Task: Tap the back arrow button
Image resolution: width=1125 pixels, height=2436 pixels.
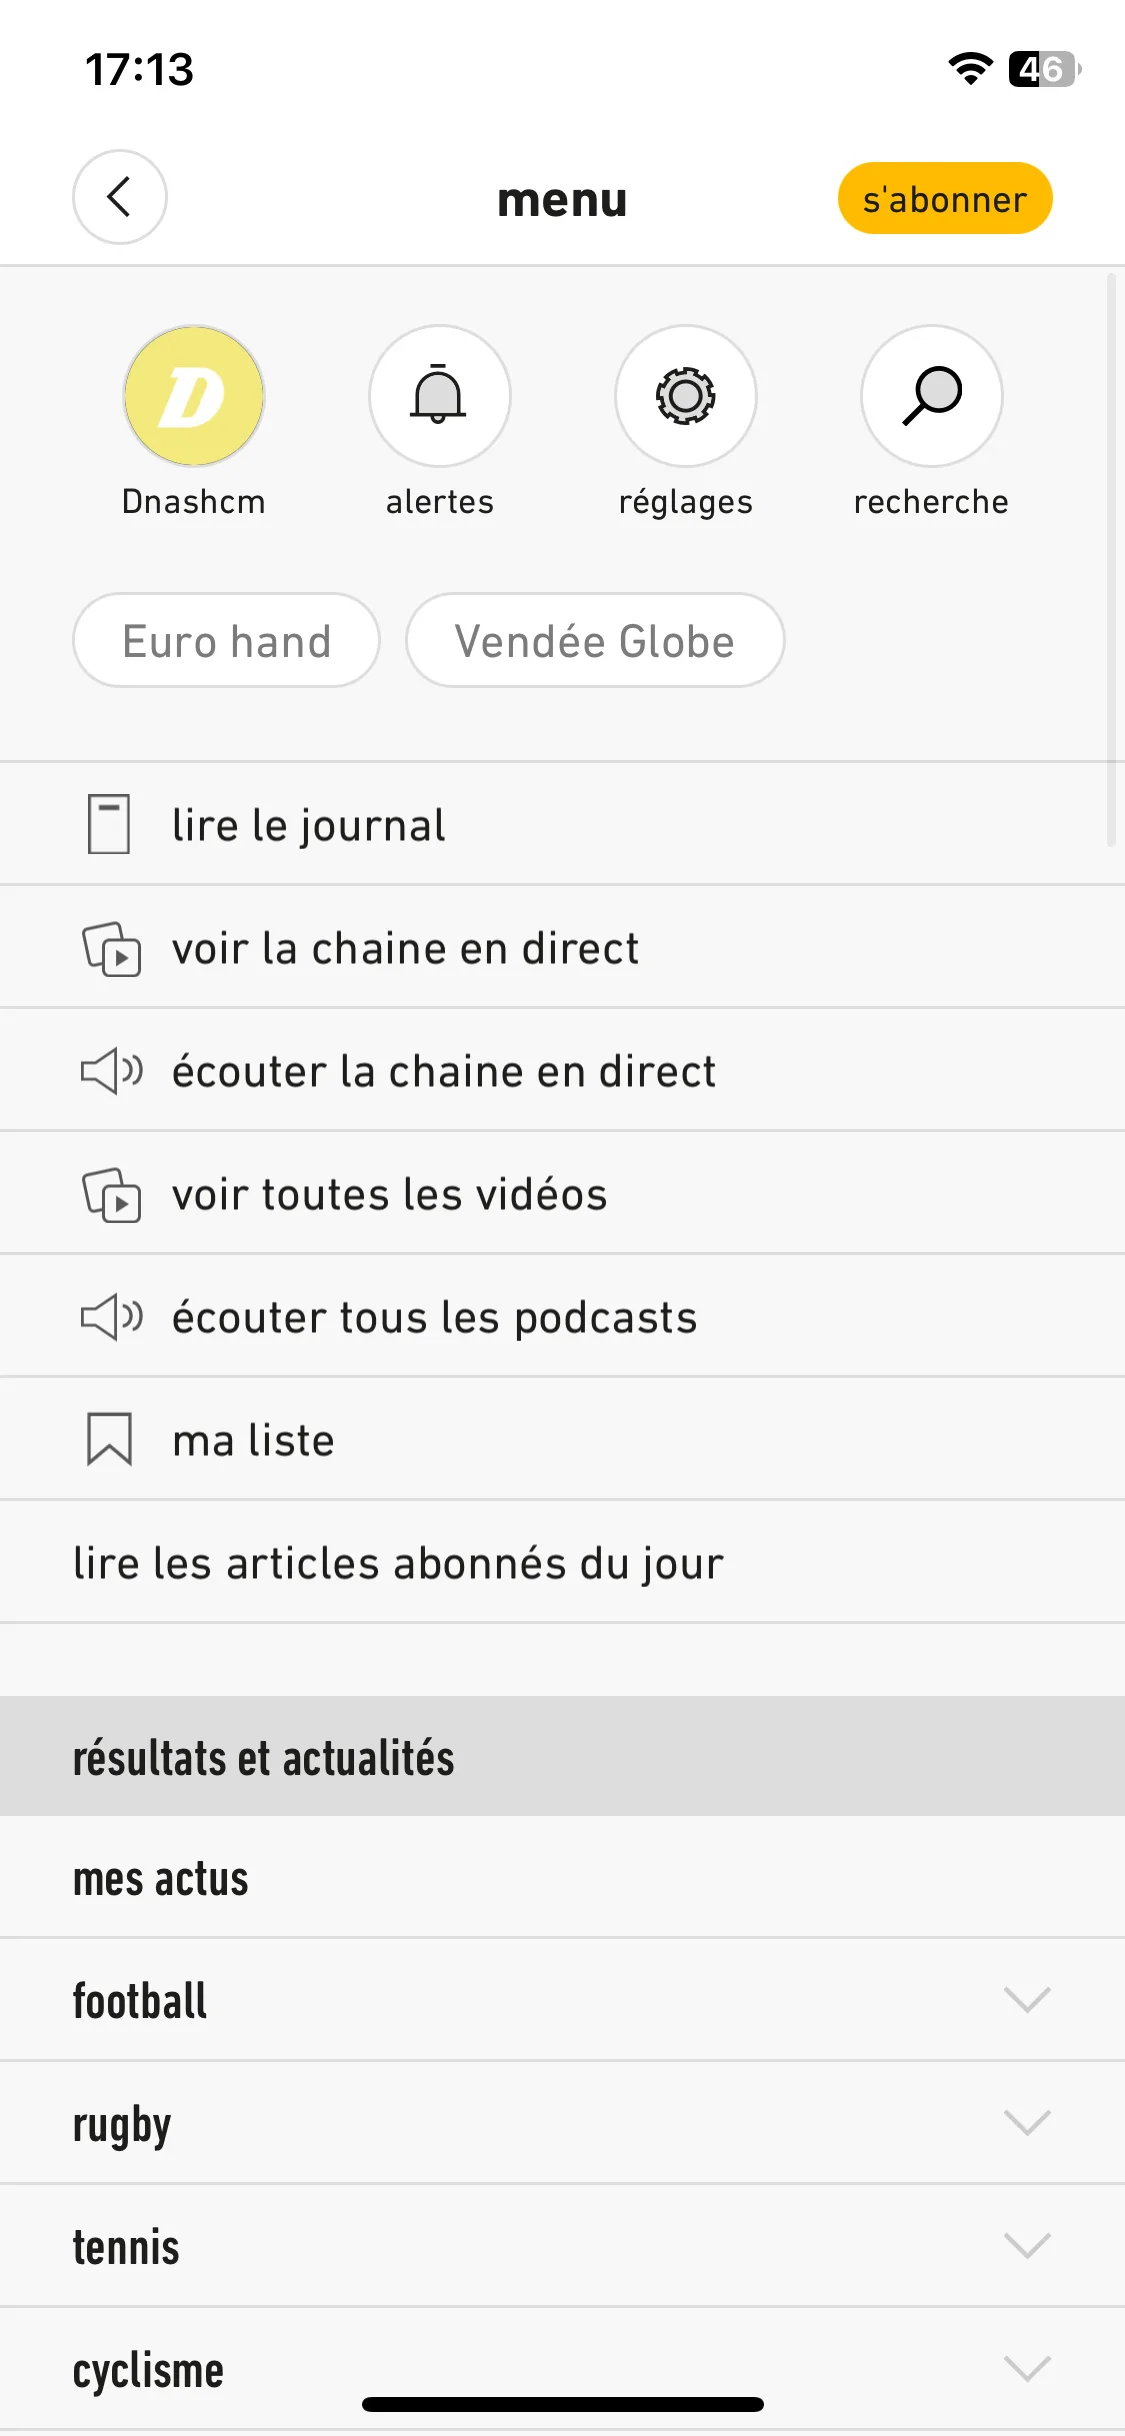Action: pyautogui.click(x=120, y=197)
